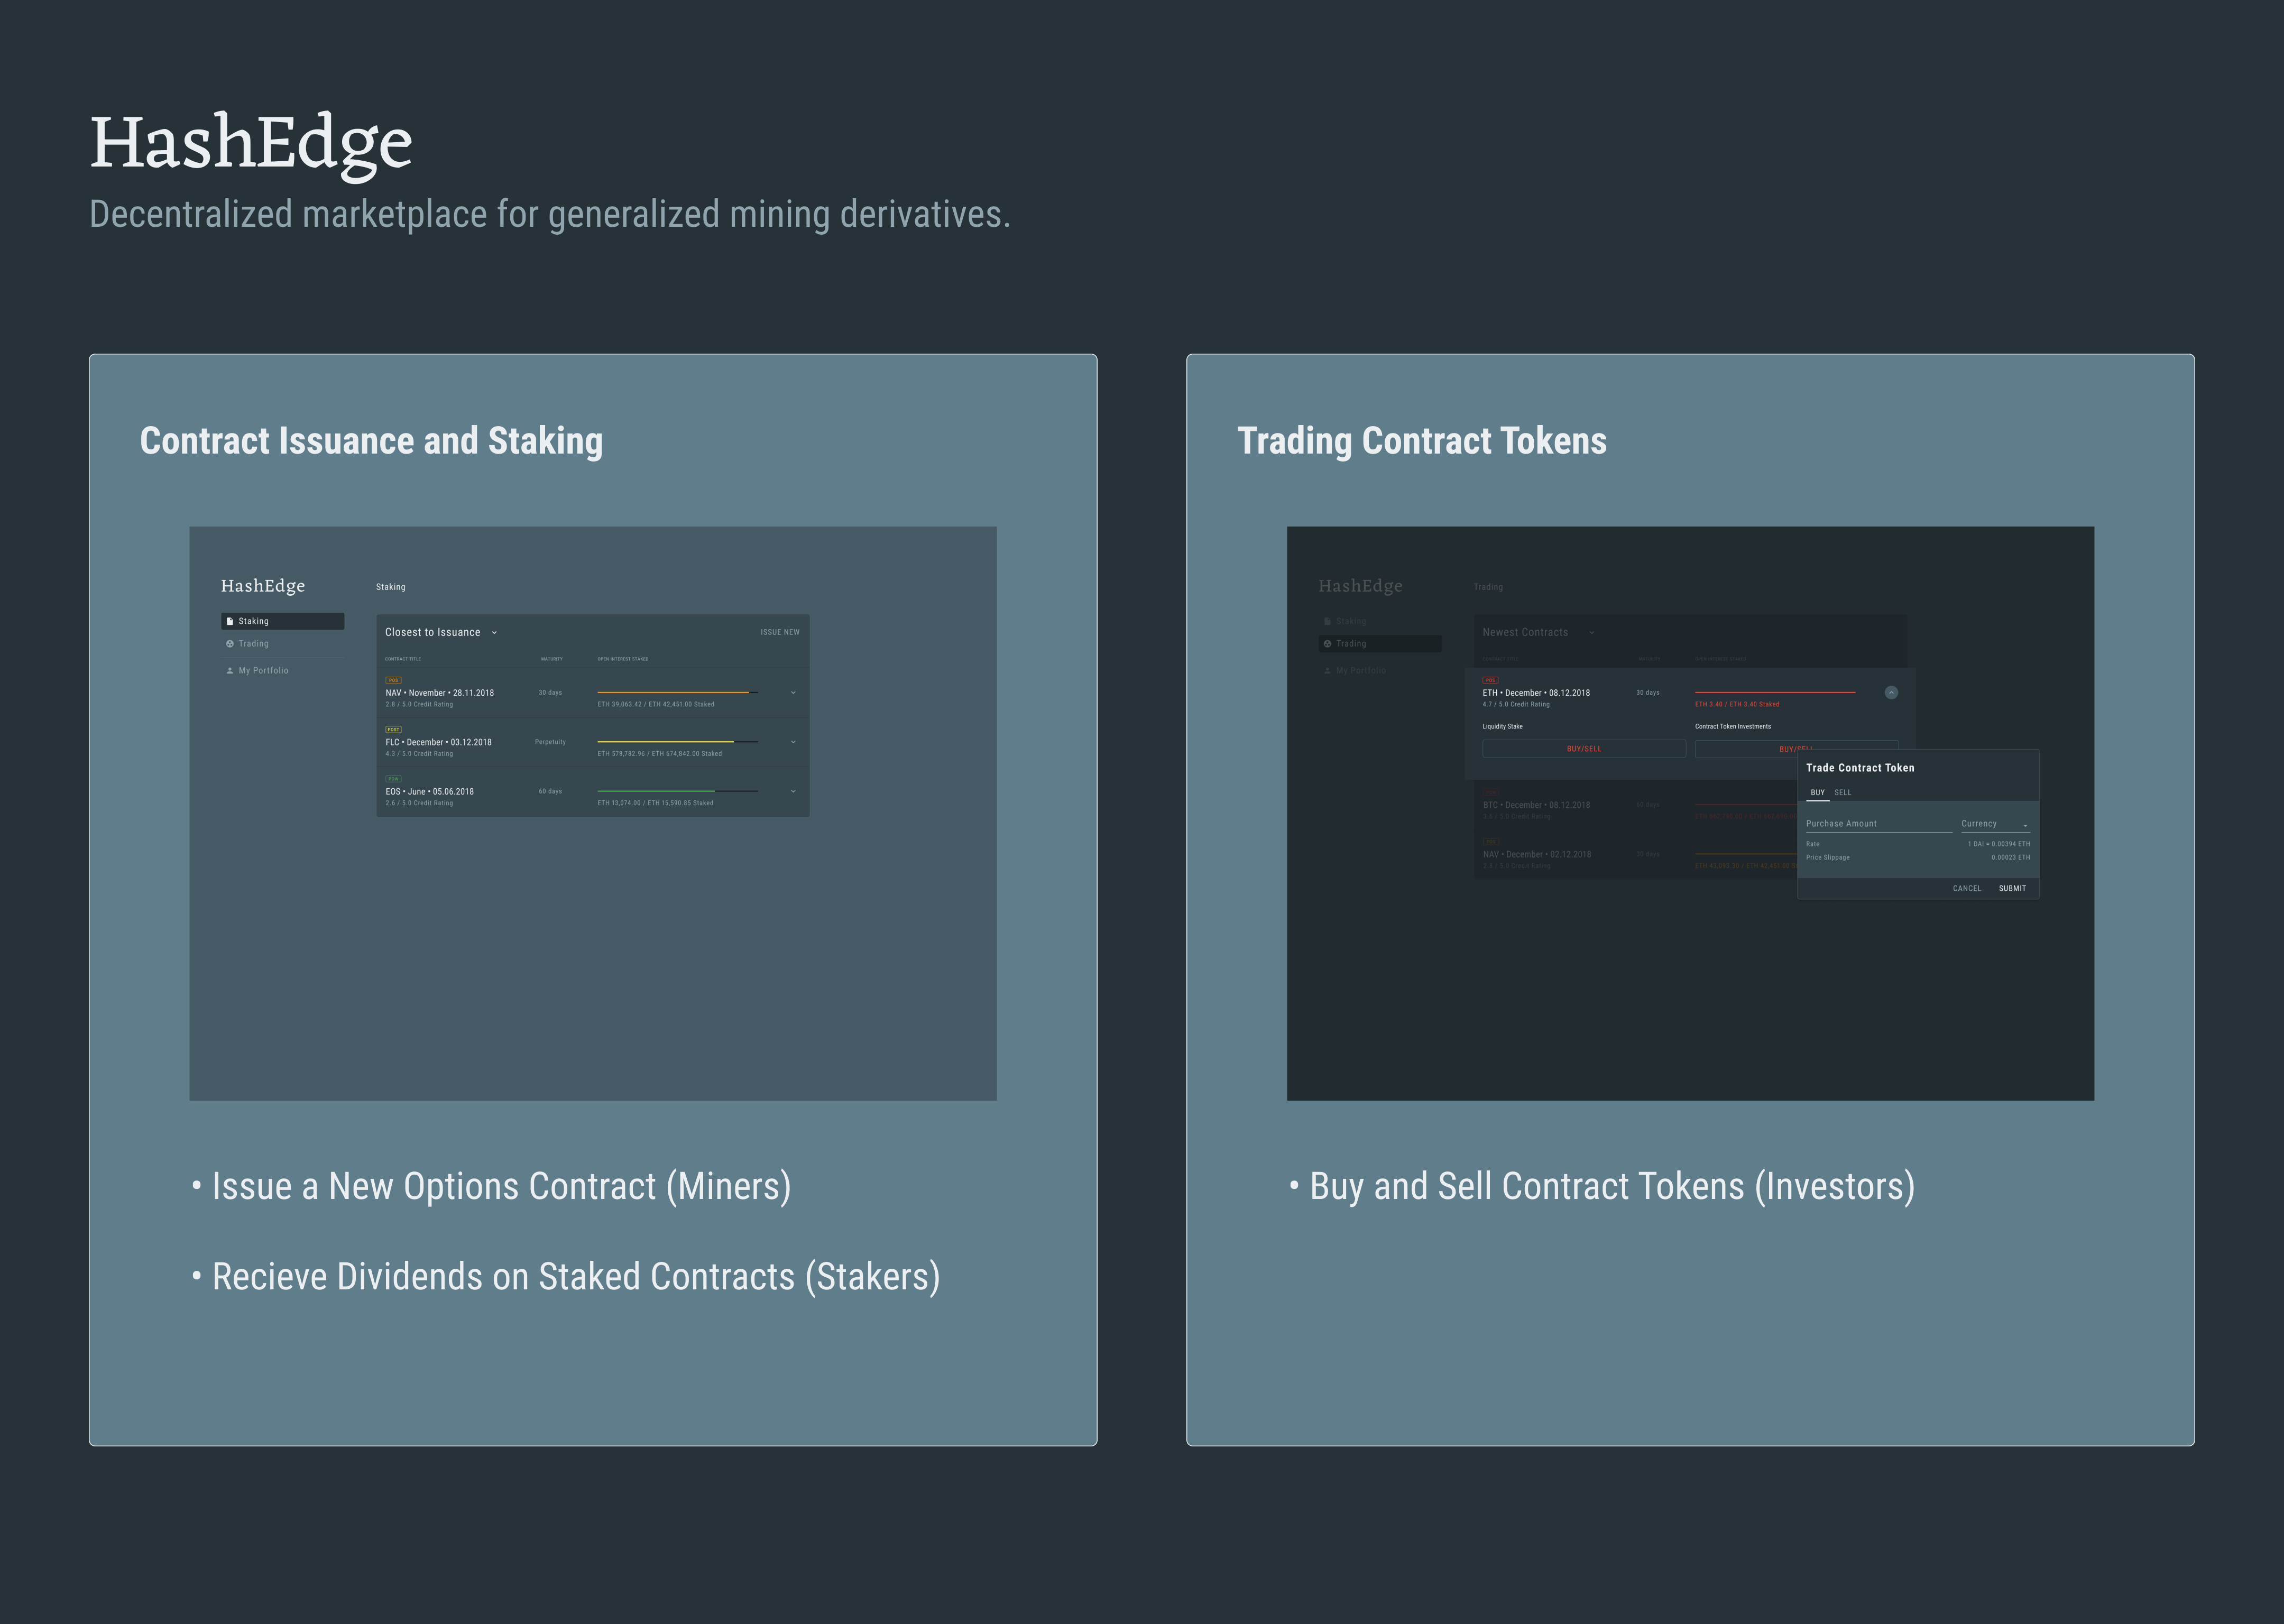Switch to the SELL tab in trade dialog

tap(1843, 792)
